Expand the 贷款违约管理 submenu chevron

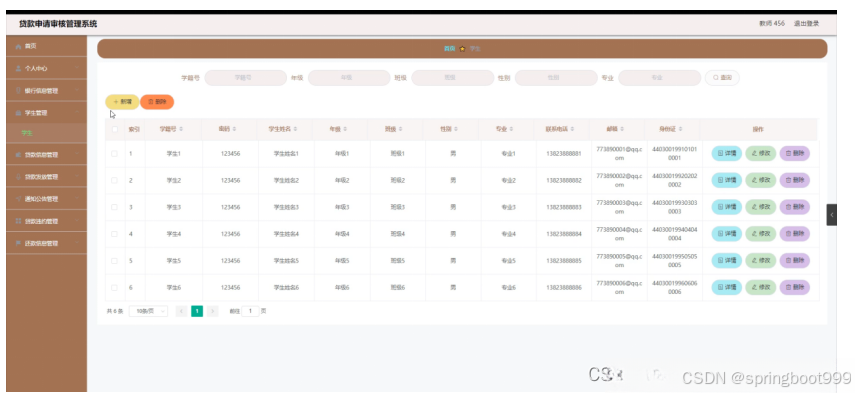point(77,221)
